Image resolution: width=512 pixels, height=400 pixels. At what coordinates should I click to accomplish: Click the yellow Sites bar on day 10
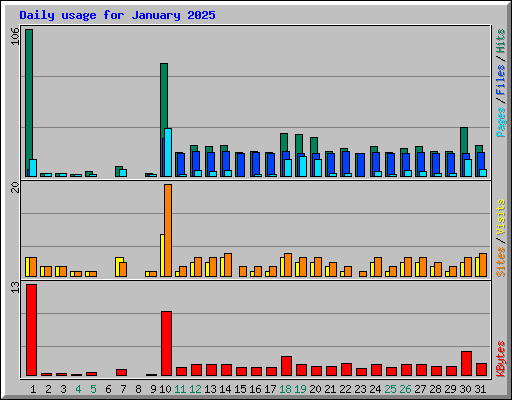pyautogui.click(x=162, y=255)
